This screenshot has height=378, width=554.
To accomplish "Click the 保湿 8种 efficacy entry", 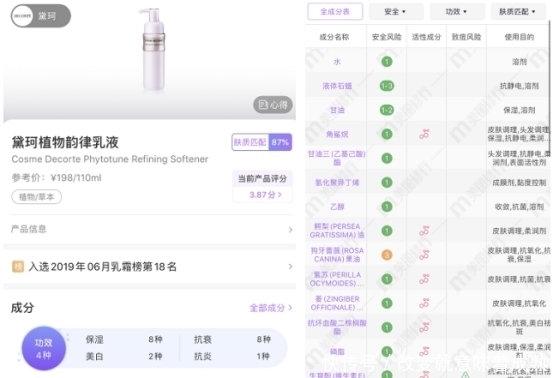I will point(124,339).
